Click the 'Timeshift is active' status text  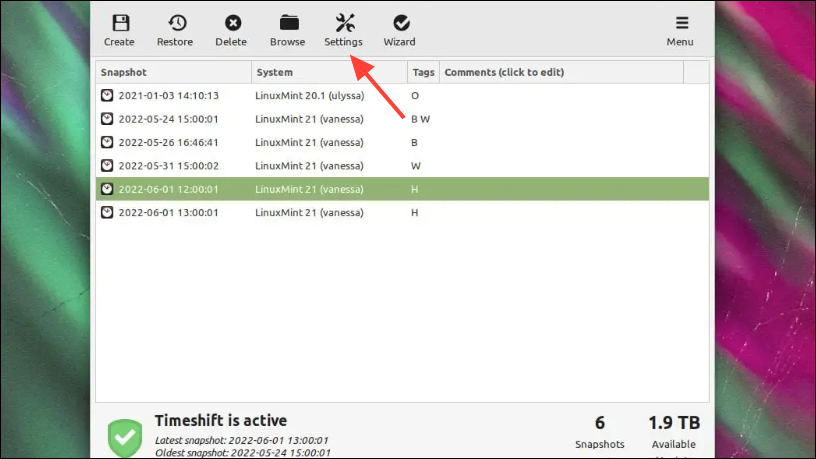point(221,420)
